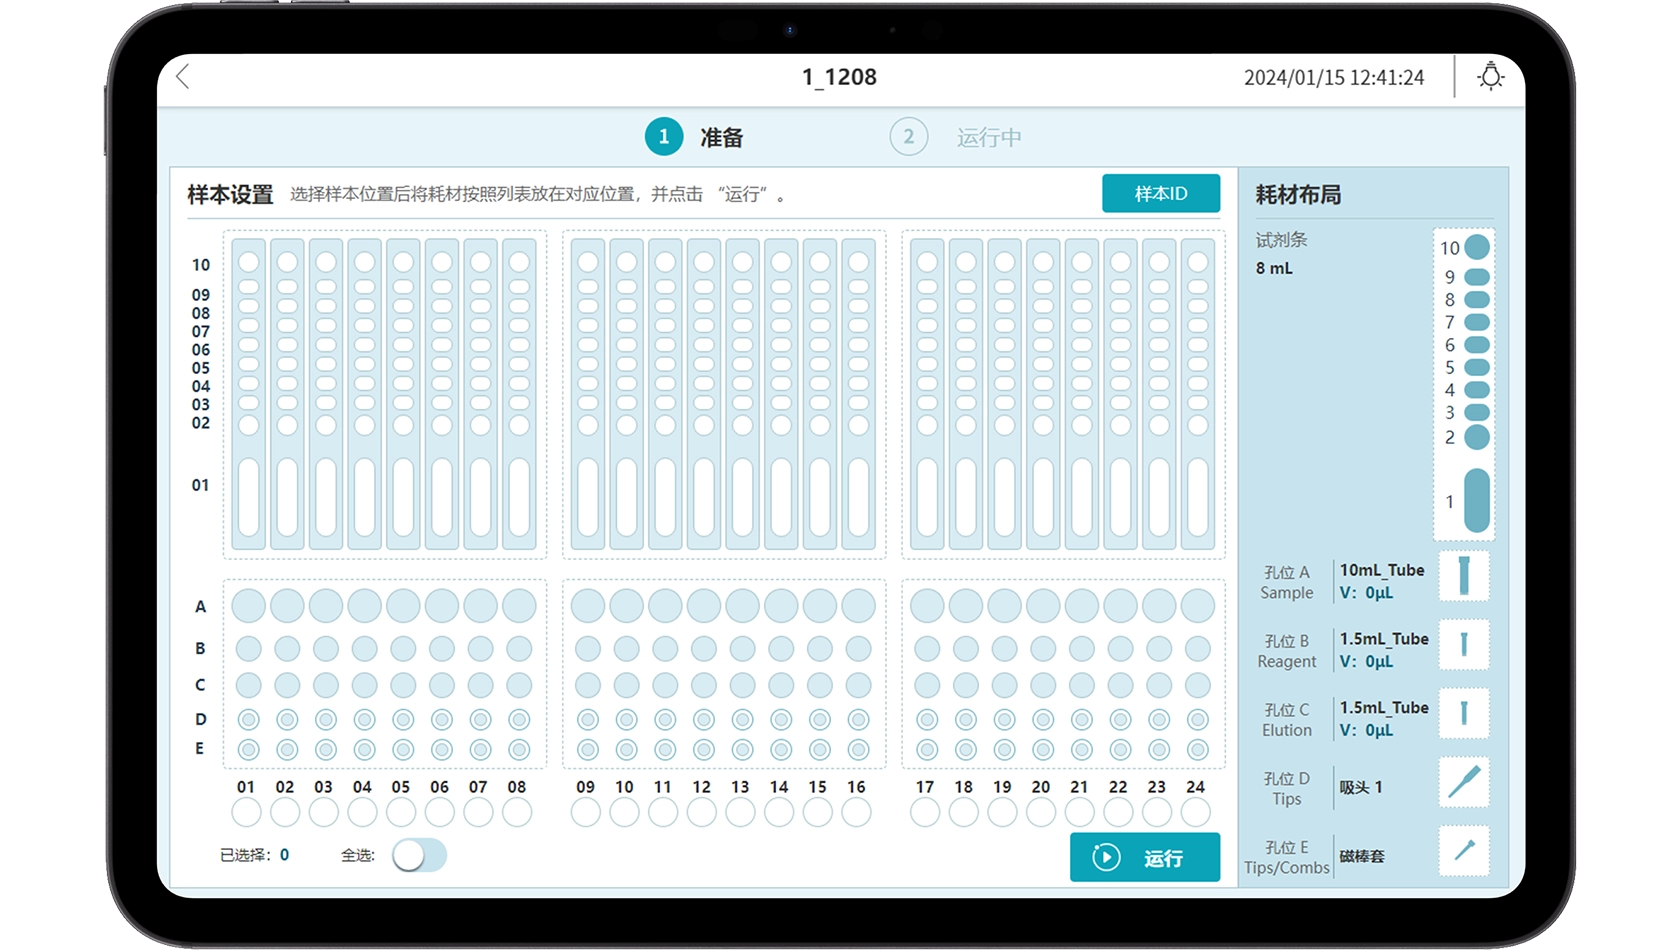Click row A sample well in column 01
The height and width of the screenshot is (950, 1680).
pos(248,606)
